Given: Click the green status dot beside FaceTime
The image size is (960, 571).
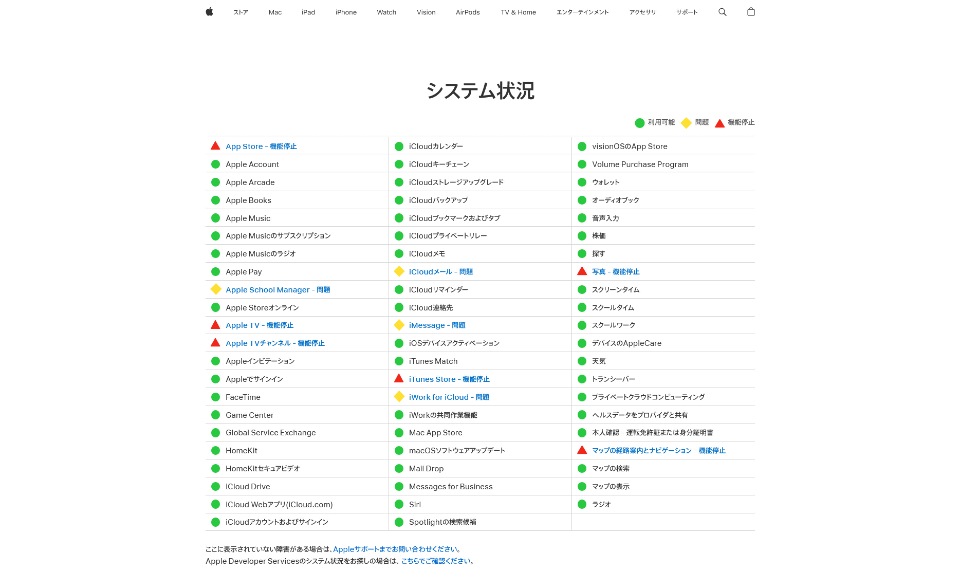Looking at the screenshot, I should coord(216,397).
